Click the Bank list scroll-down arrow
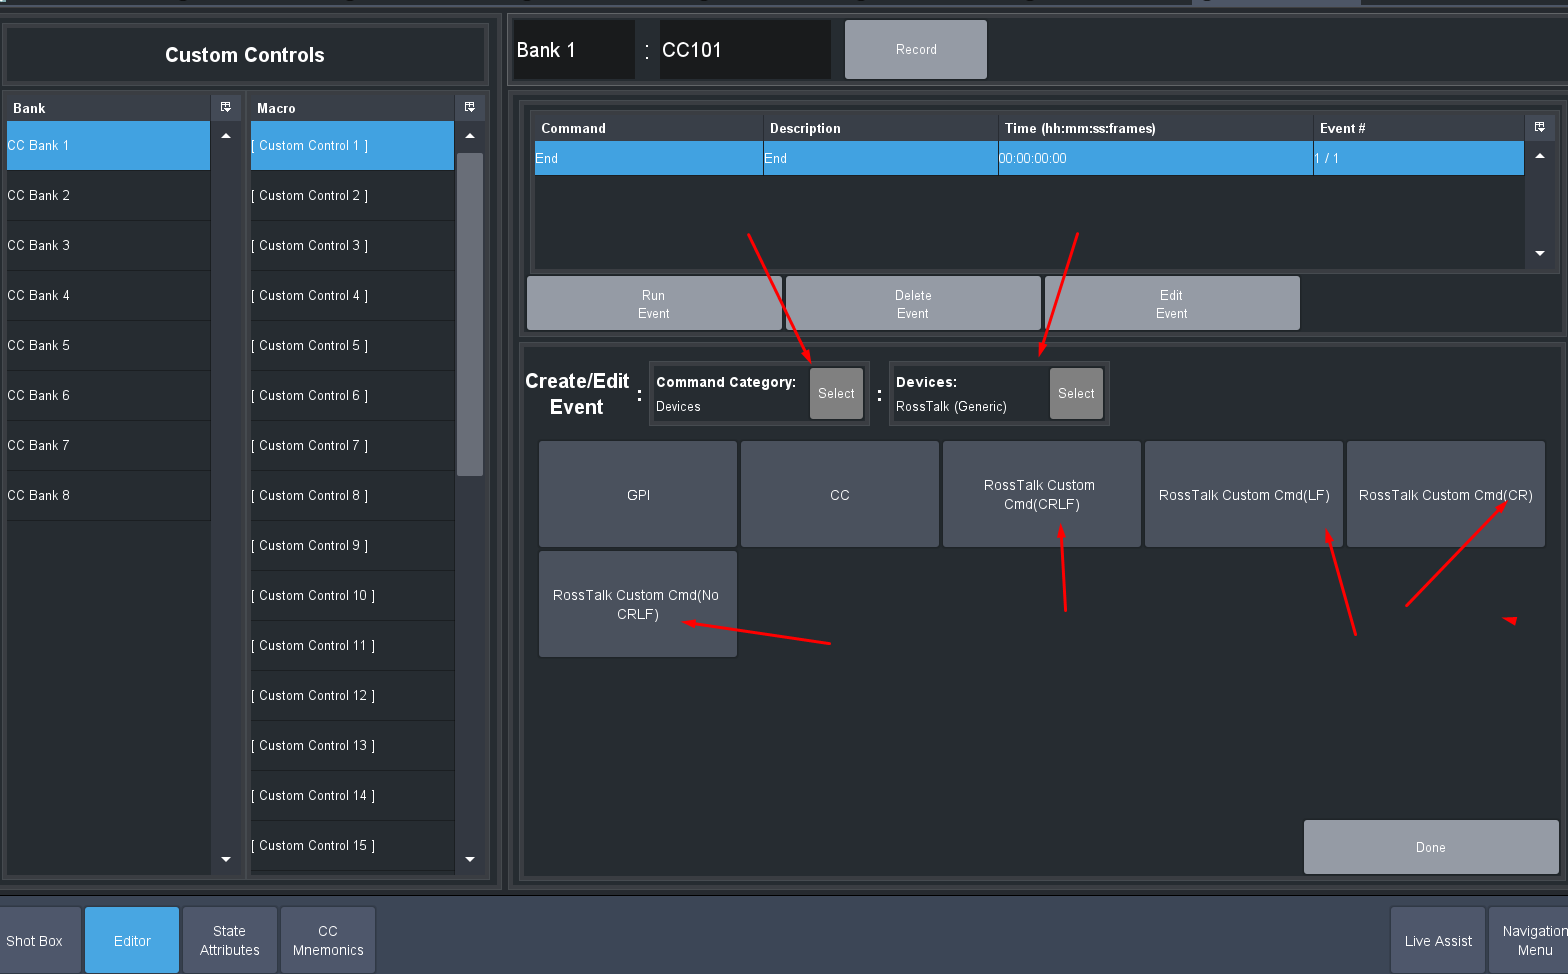The image size is (1568, 974). pos(226,860)
